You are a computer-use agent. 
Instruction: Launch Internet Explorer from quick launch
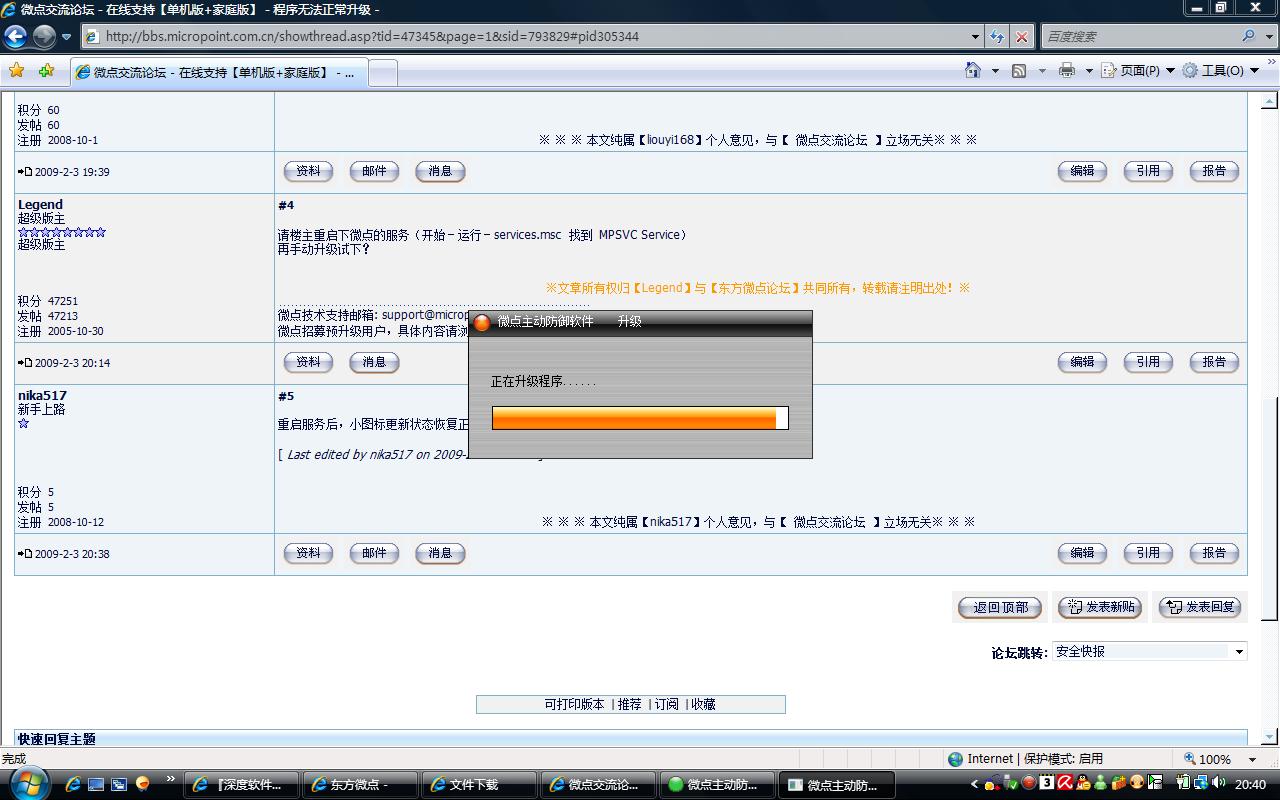click(x=72, y=785)
